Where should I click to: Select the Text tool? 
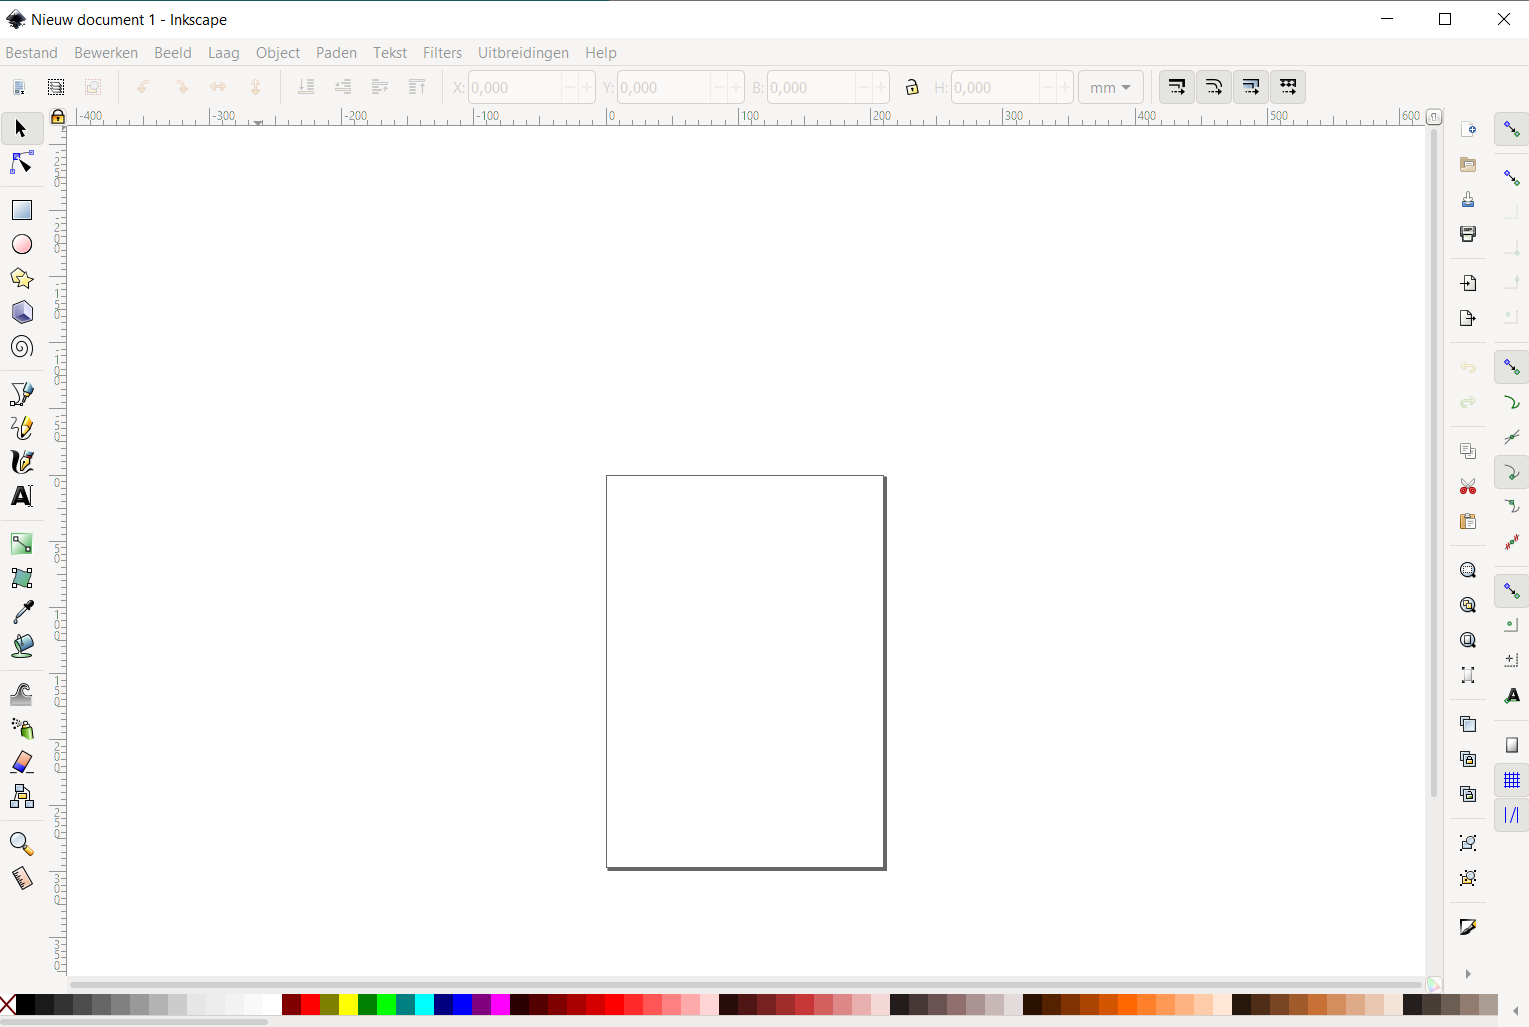point(22,496)
